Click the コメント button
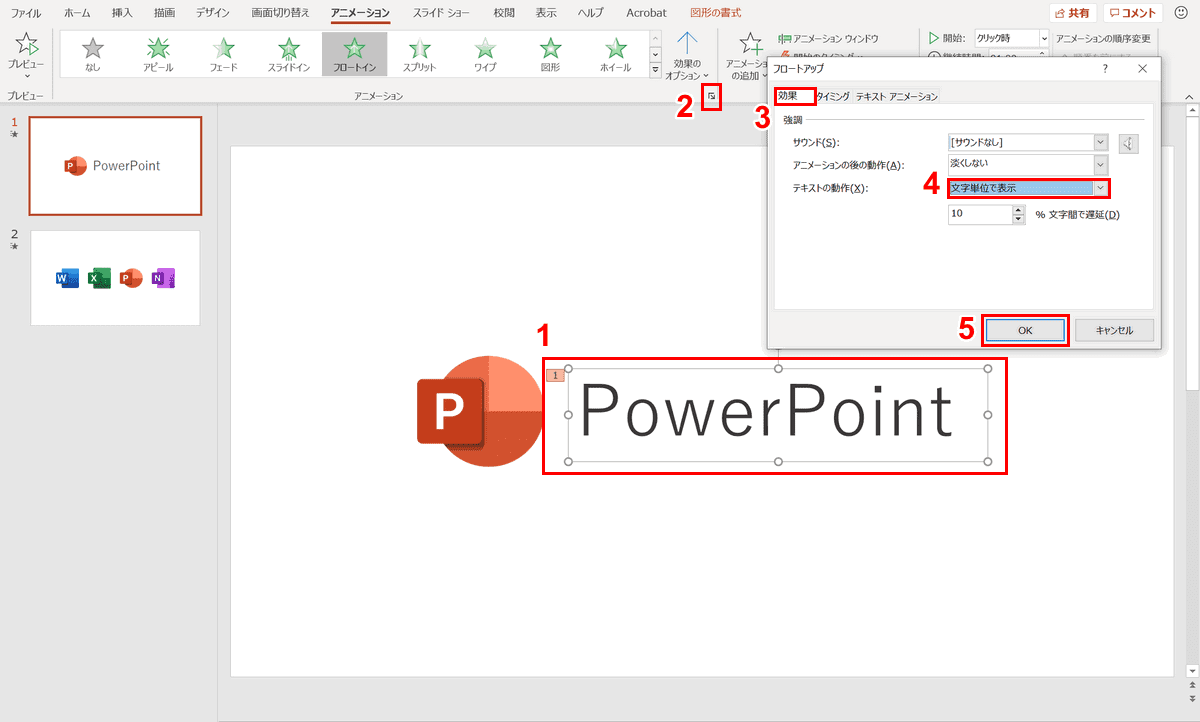Screen dimensions: 1200x722 coord(1133,14)
